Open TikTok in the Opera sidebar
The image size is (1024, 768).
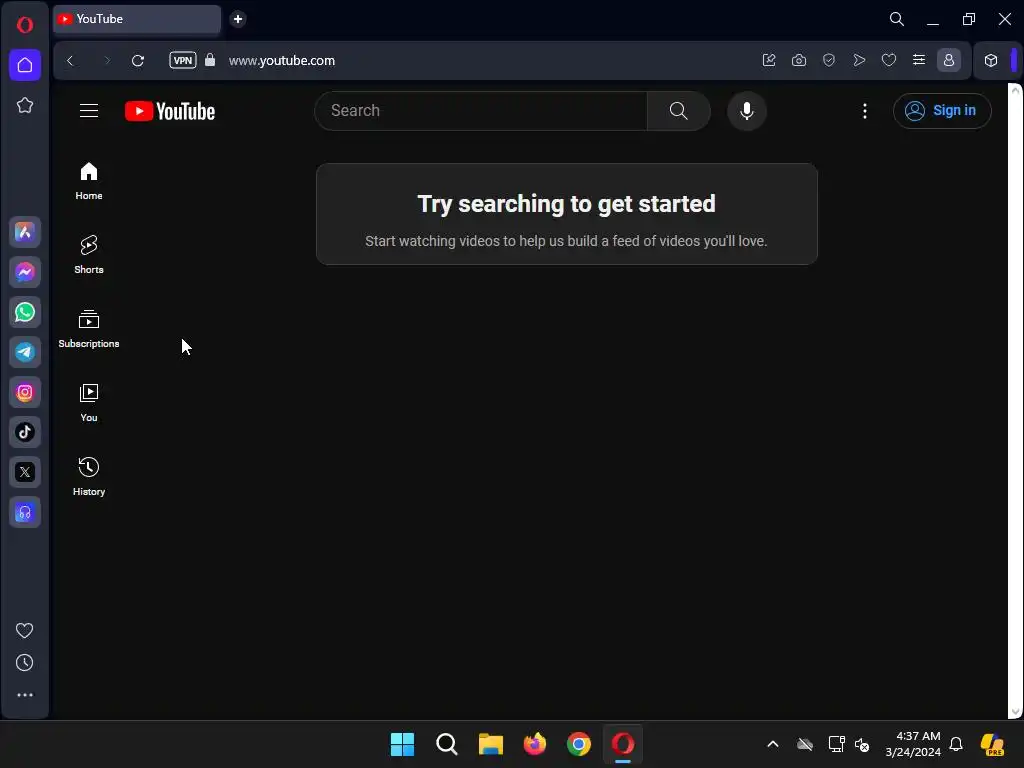tap(25, 432)
